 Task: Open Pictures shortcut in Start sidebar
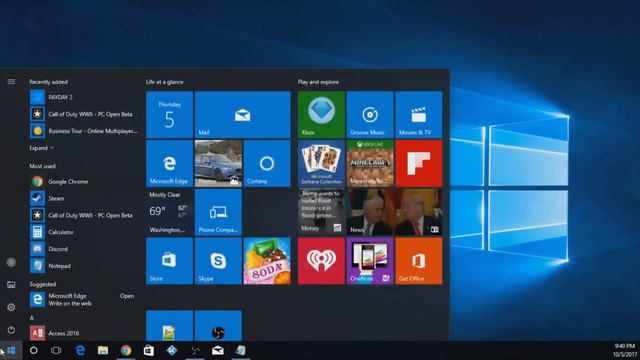11,285
